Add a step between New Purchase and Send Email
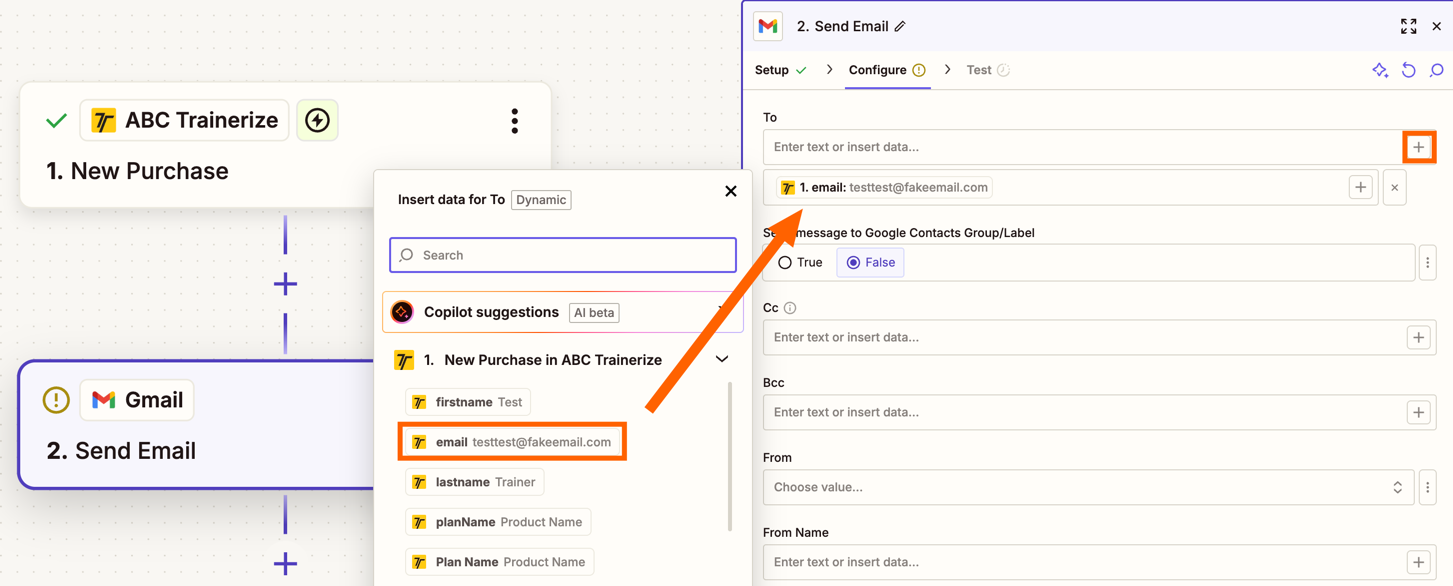The height and width of the screenshot is (586, 1453). [x=285, y=284]
